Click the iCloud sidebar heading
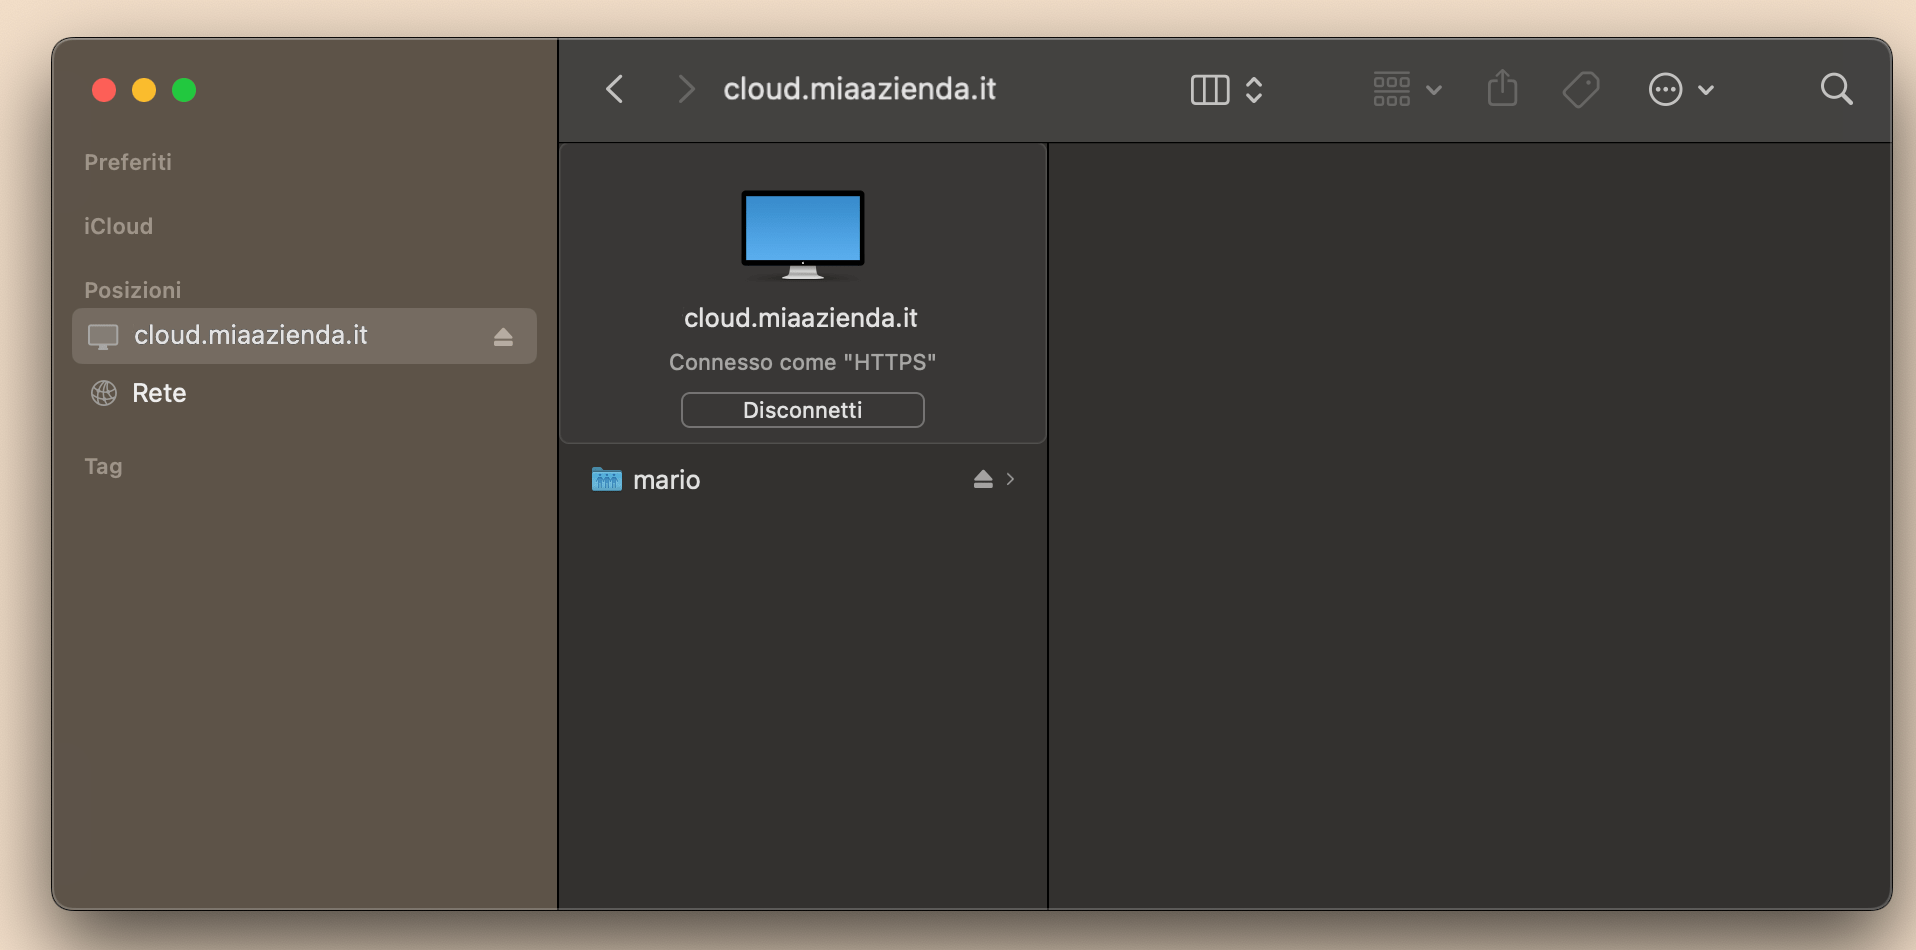The width and height of the screenshot is (1916, 950). tap(118, 226)
